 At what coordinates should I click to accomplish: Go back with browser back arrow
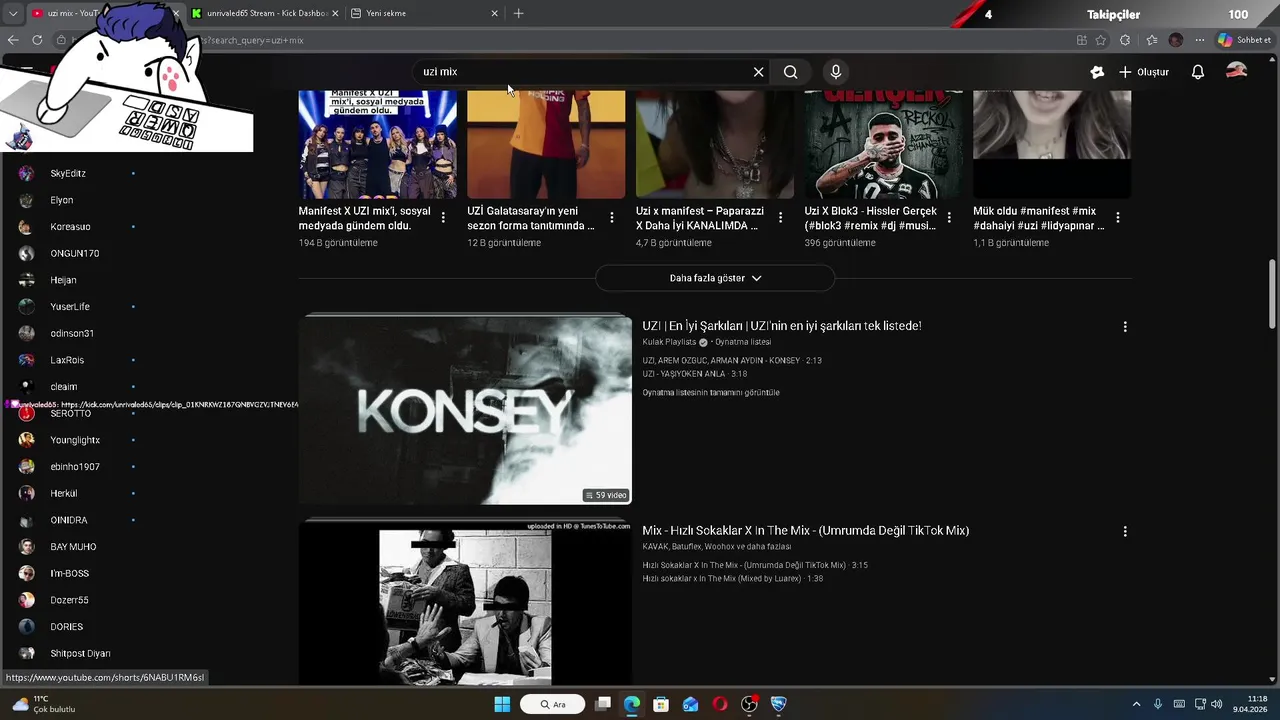[13, 40]
